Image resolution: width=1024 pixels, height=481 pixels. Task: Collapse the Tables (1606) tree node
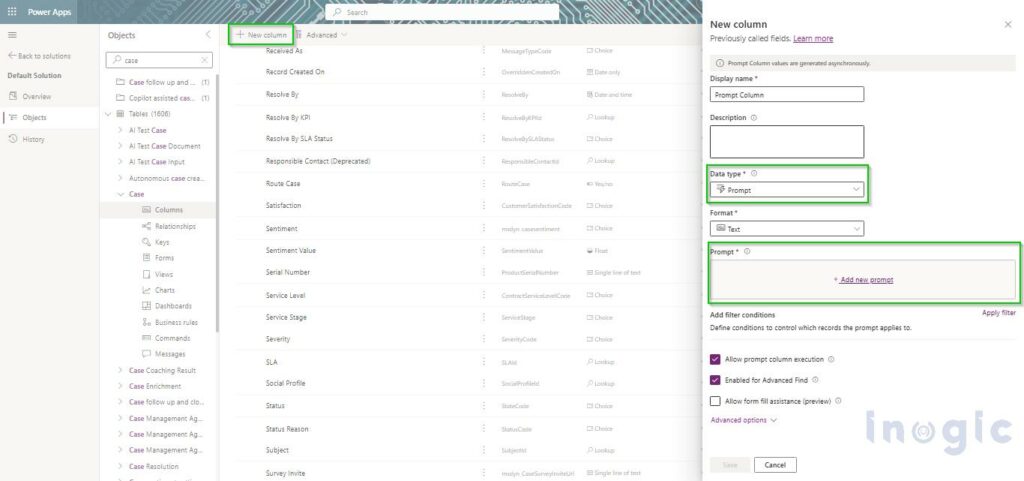[x=108, y=114]
